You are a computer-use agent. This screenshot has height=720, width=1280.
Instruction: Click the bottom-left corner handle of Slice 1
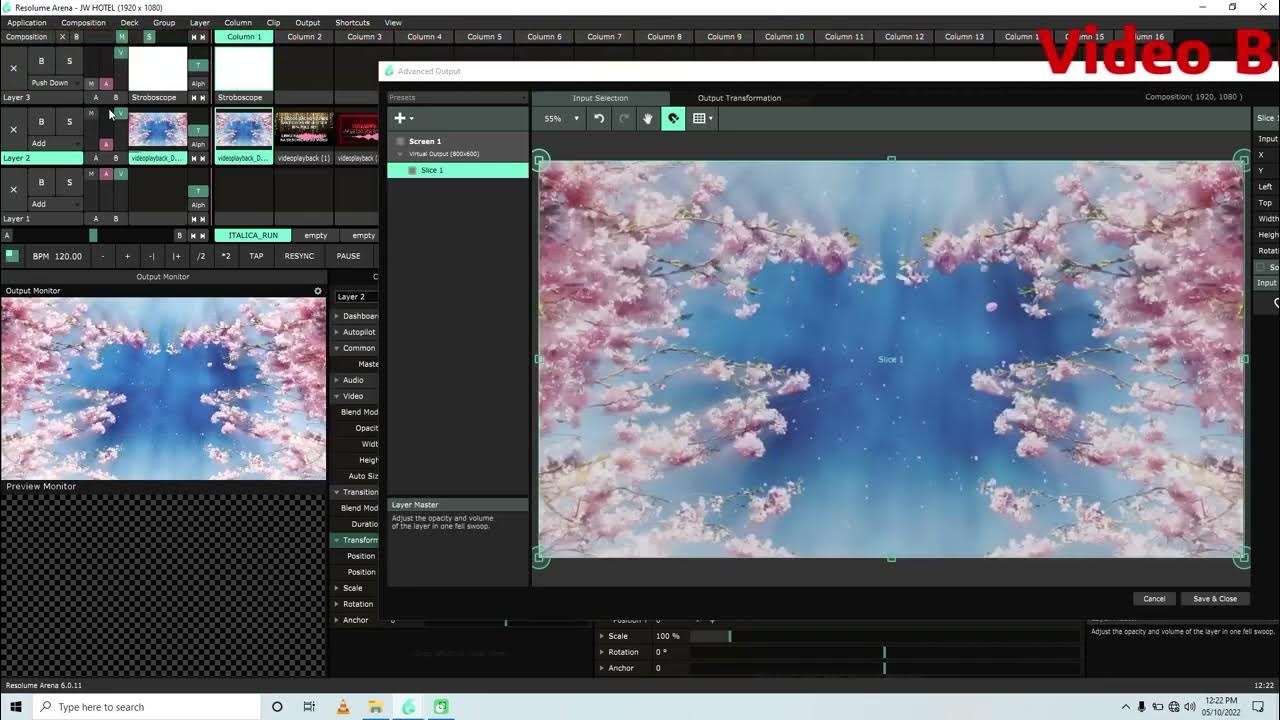pos(540,558)
